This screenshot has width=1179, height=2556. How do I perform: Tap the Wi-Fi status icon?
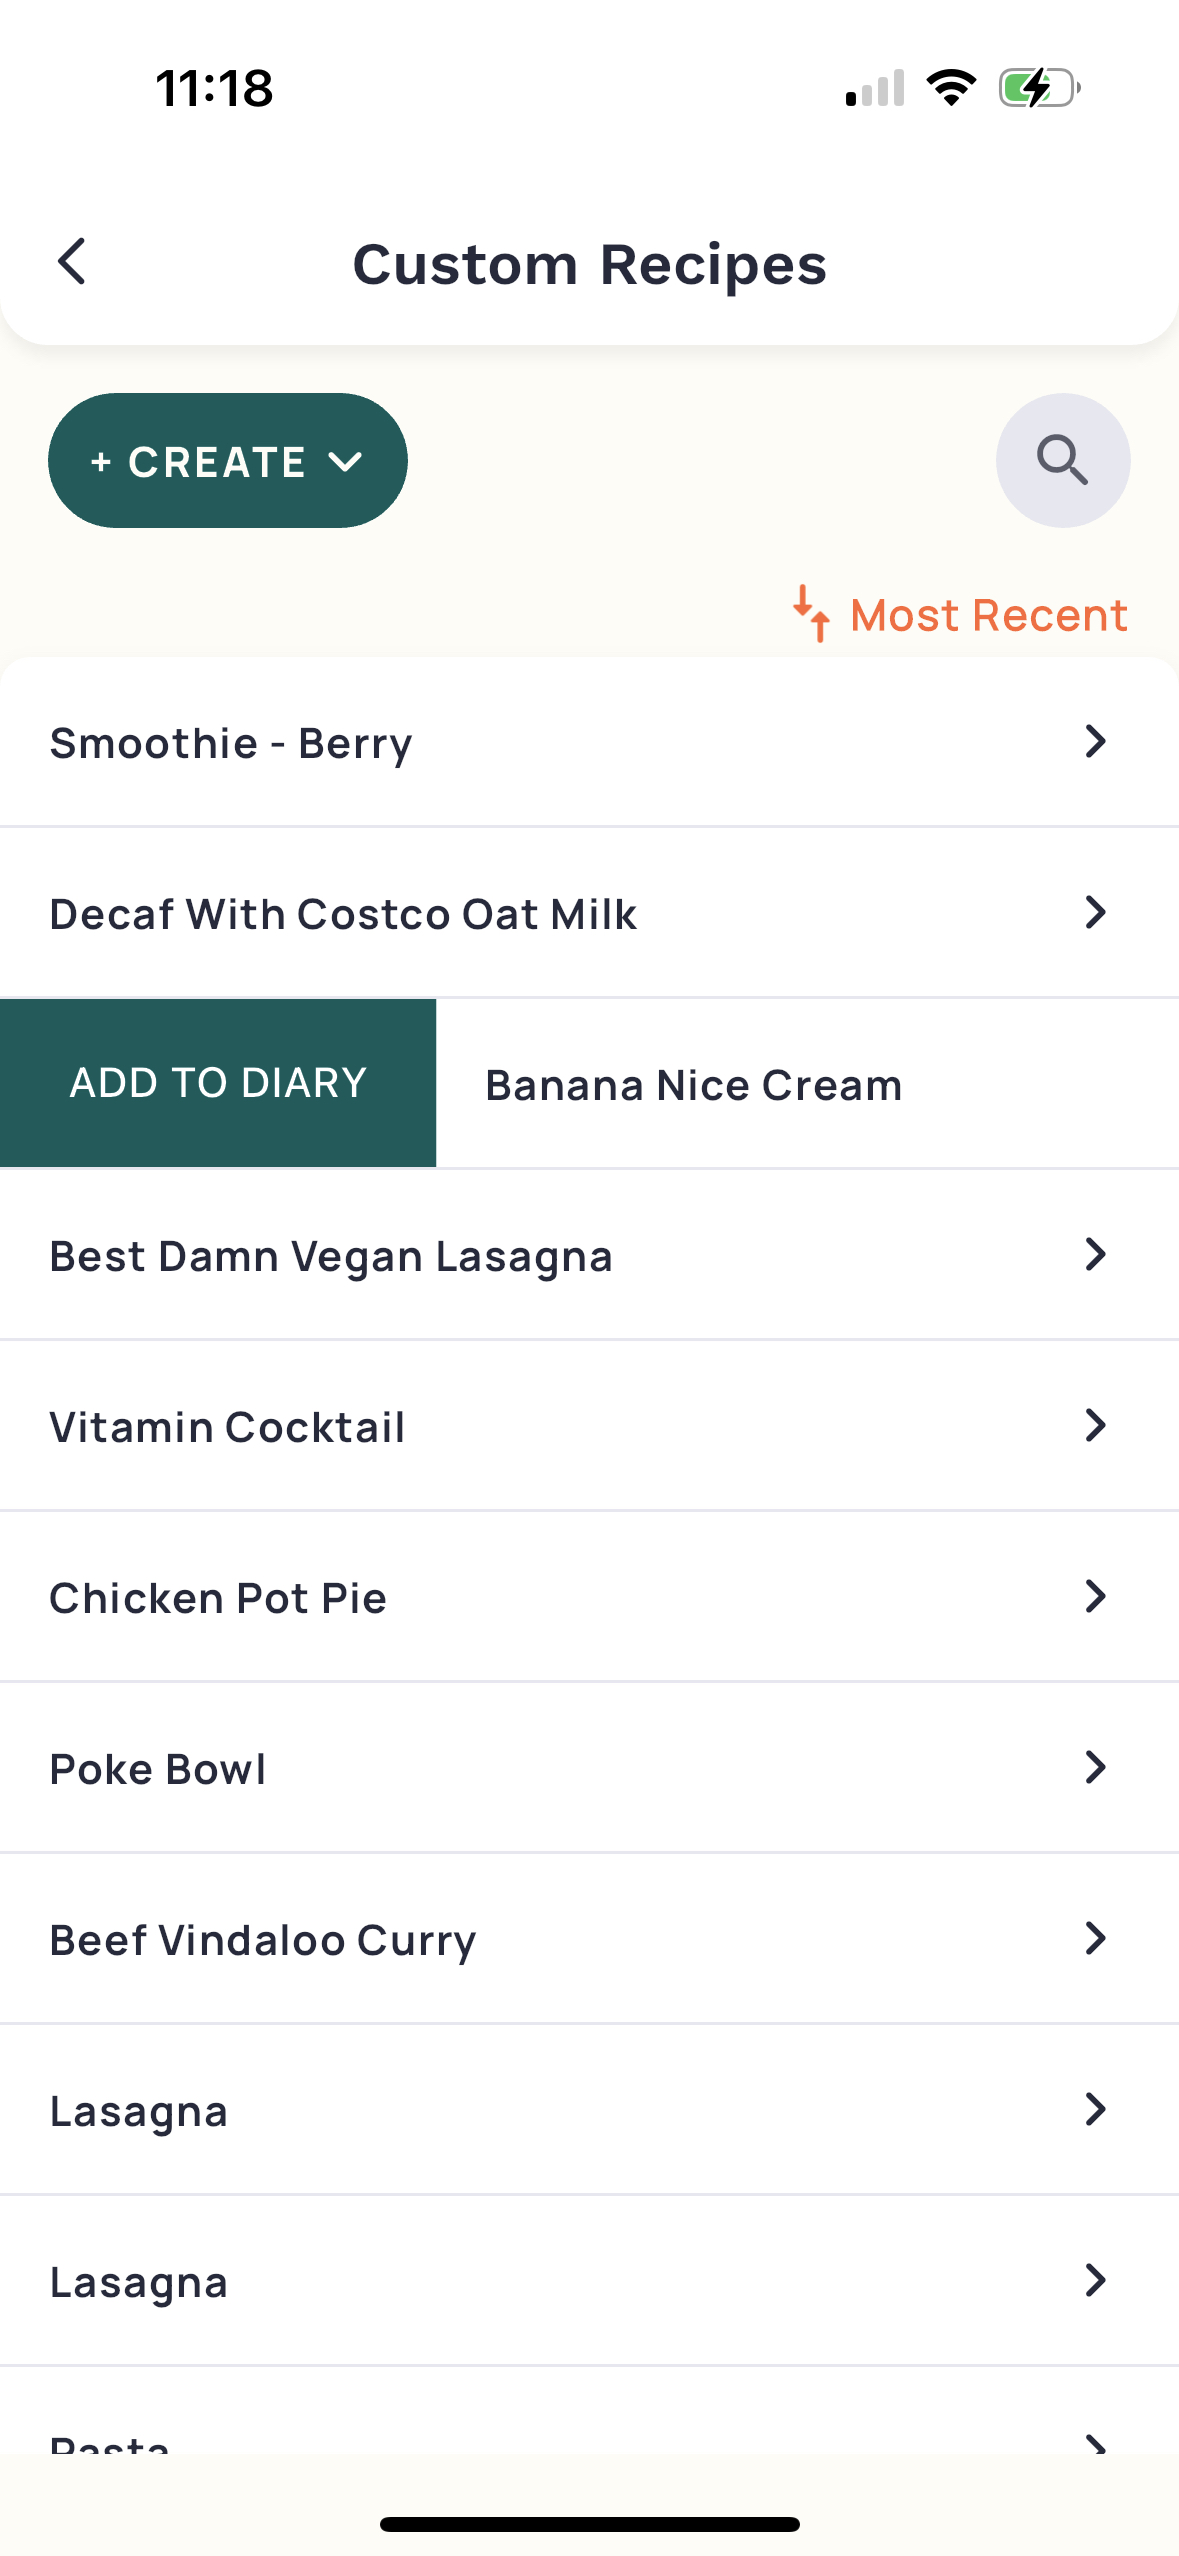tap(951, 88)
